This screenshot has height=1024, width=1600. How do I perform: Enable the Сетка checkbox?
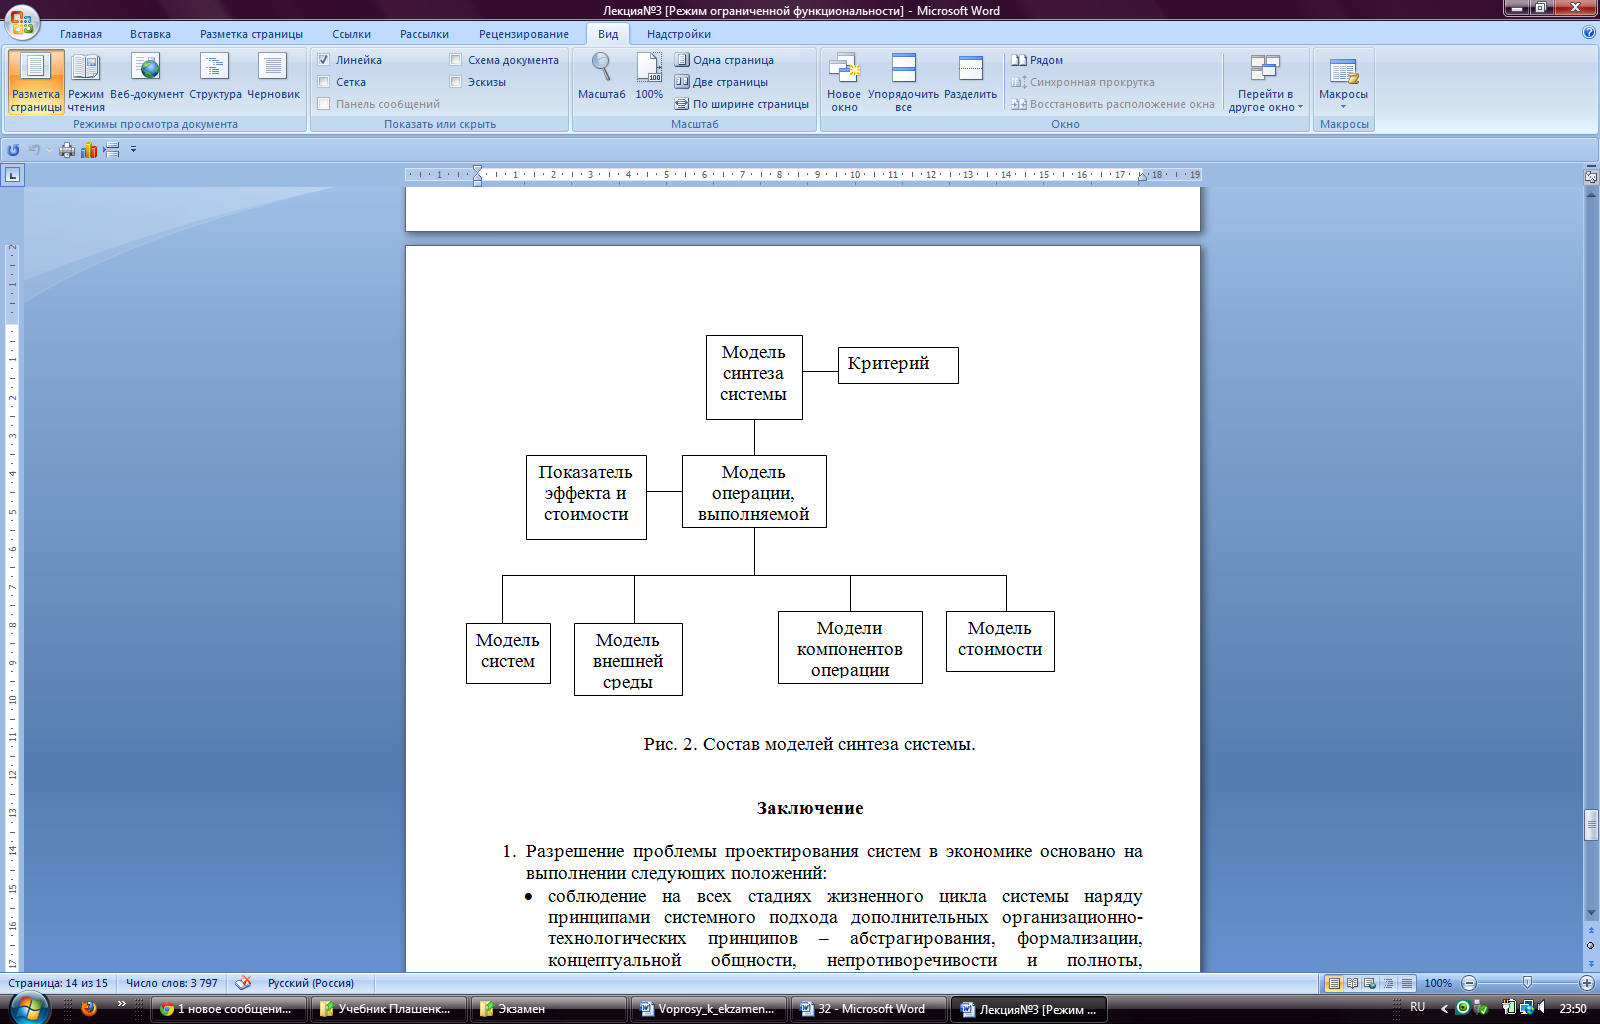point(324,82)
